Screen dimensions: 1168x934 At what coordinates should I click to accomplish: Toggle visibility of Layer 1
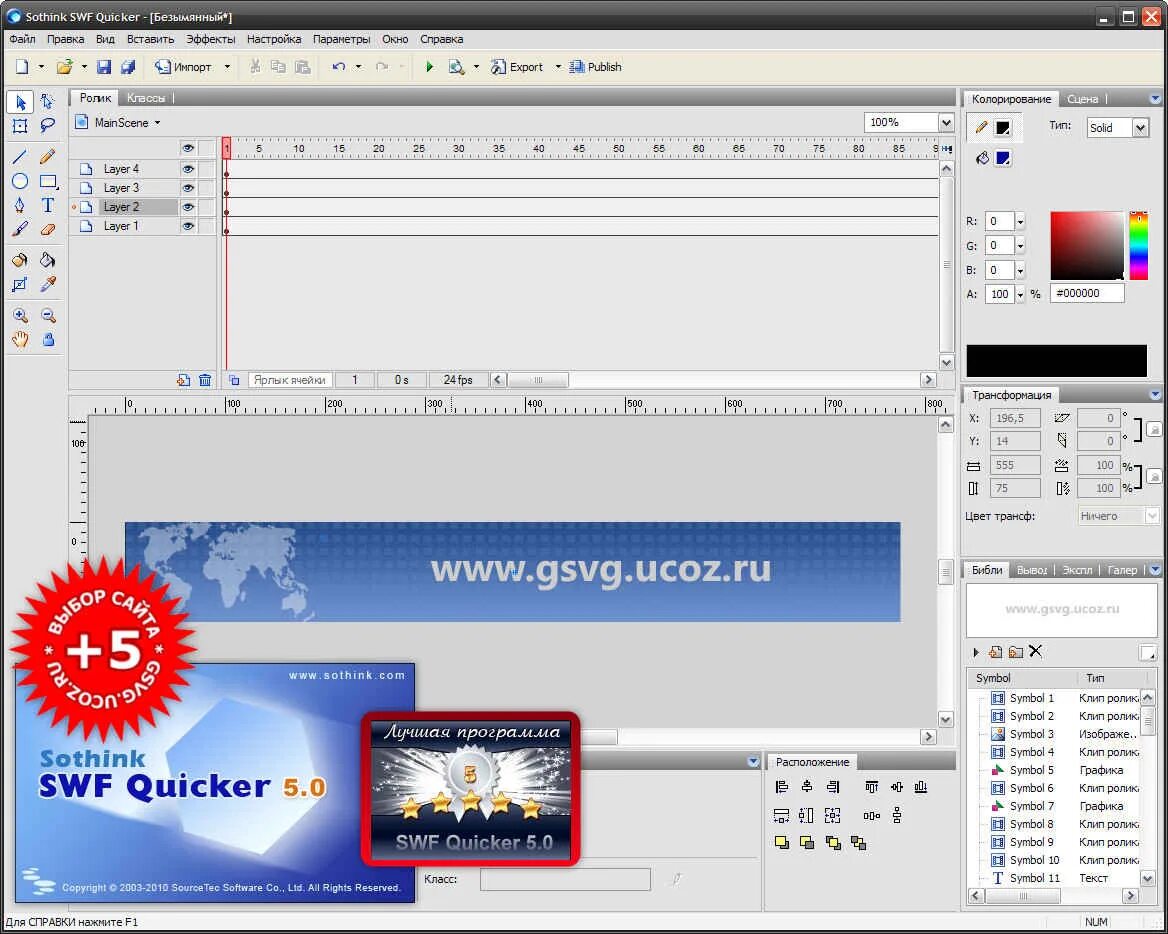pyautogui.click(x=188, y=226)
